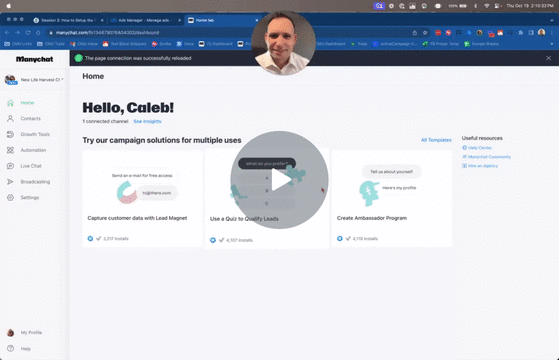Image resolution: width=559 pixels, height=360 pixels.
Task: Click the See Insights link
Action: tap(147, 122)
